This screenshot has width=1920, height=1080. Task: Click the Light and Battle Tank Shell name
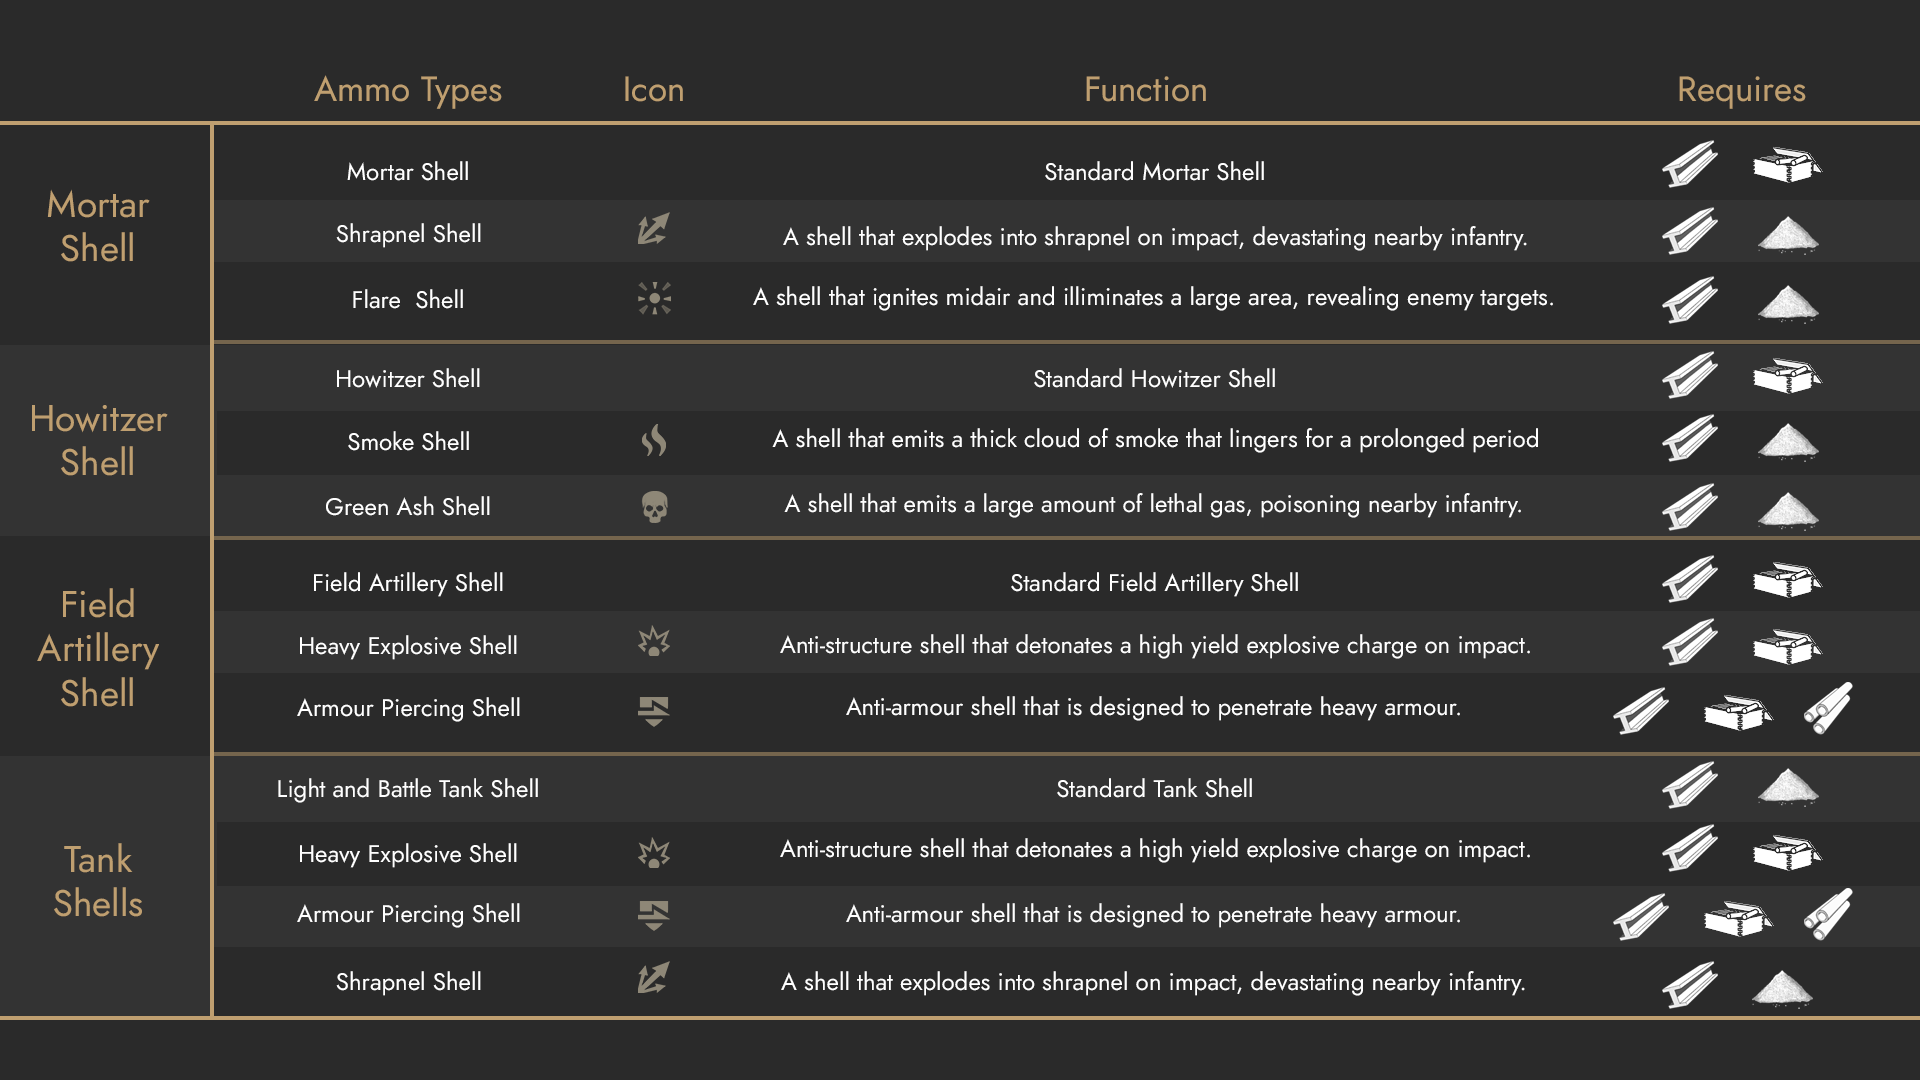(x=408, y=789)
